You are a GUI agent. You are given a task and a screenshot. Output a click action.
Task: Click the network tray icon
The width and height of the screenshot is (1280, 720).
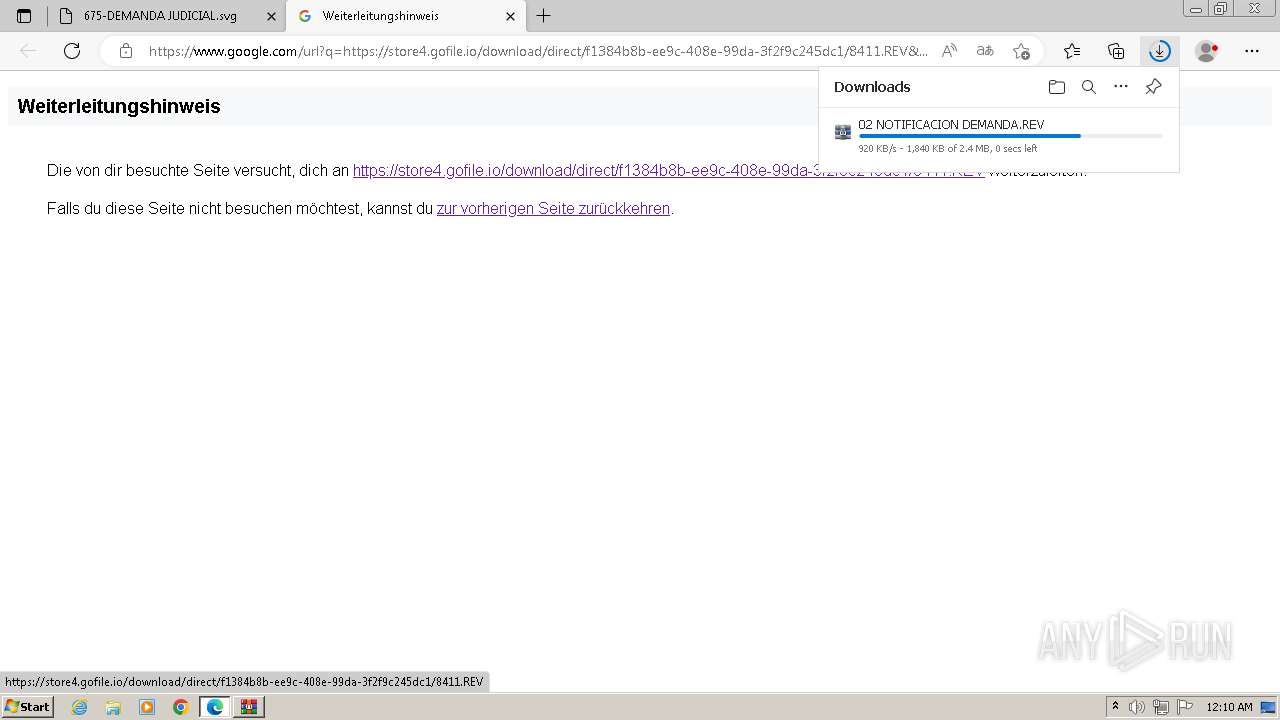pyautogui.click(x=1161, y=707)
